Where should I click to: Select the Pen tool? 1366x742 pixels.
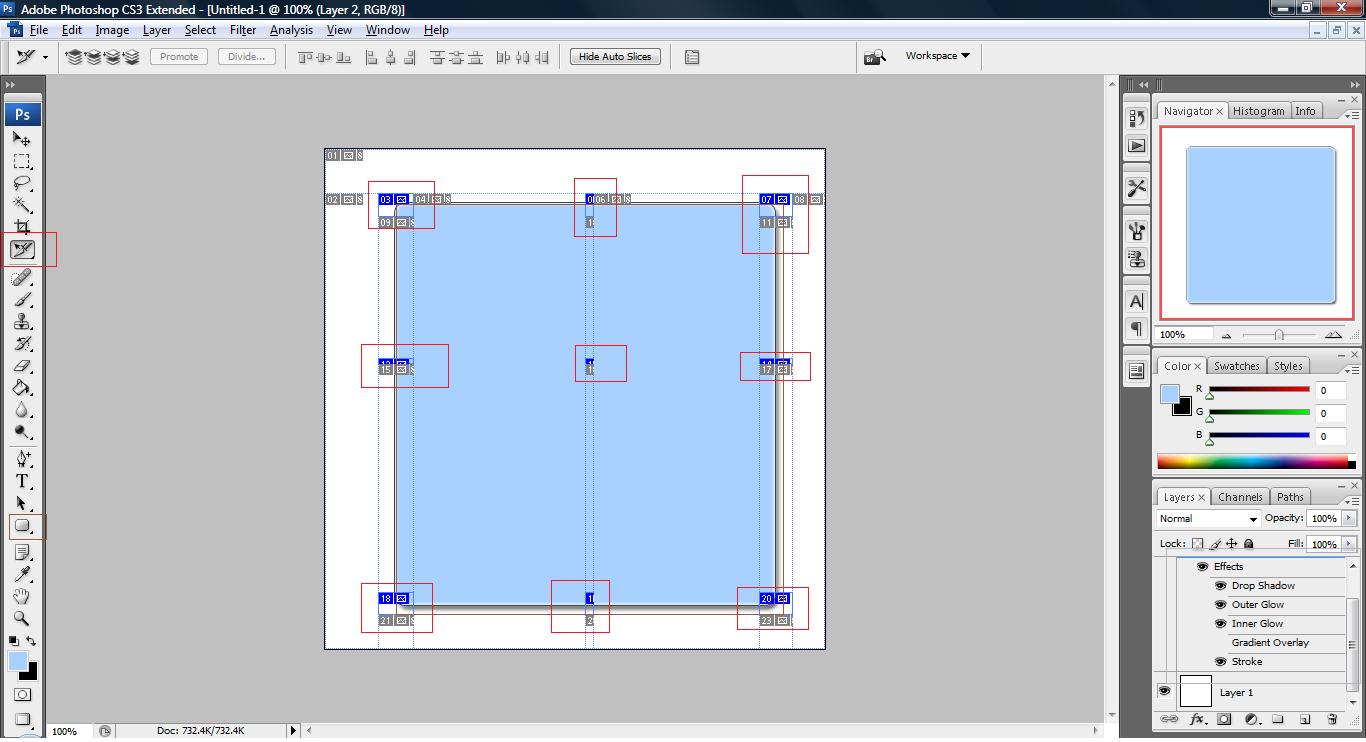pyautogui.click(x=22, y=459)
